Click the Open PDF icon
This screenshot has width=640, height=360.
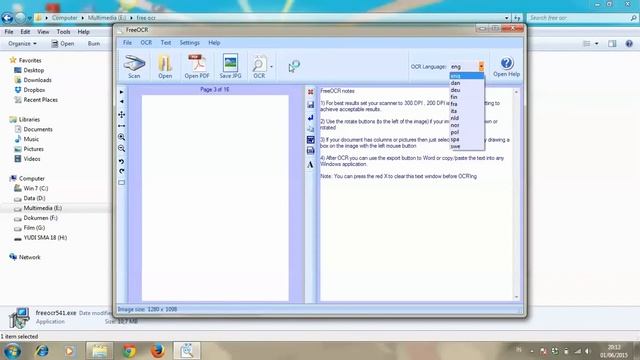click(x=197, y=67)
